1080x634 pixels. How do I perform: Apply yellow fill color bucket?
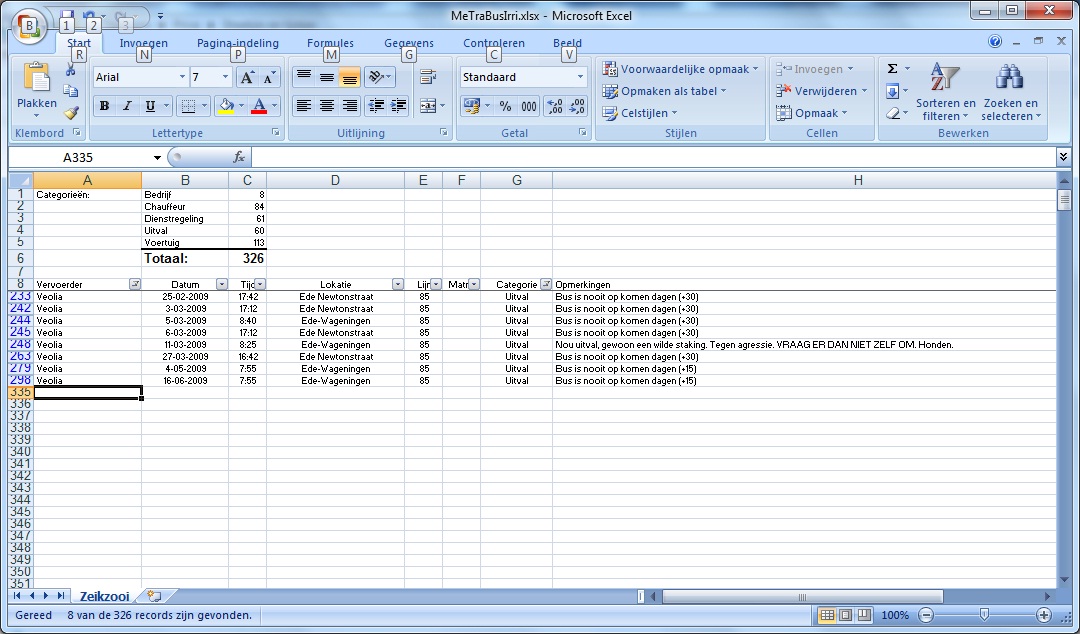[226, 106]
